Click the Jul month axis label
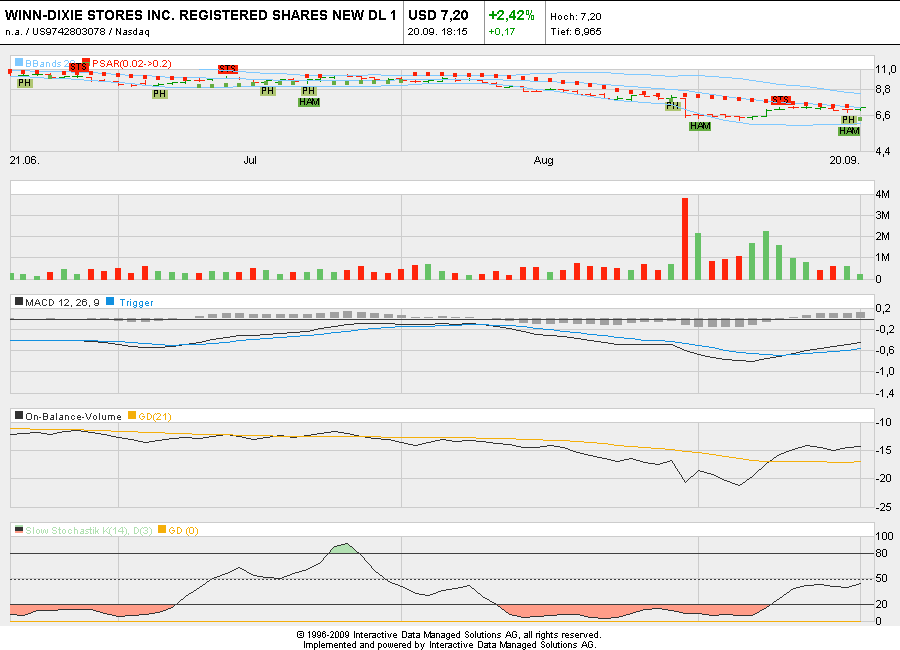The image size is (900, 650). 250,160
